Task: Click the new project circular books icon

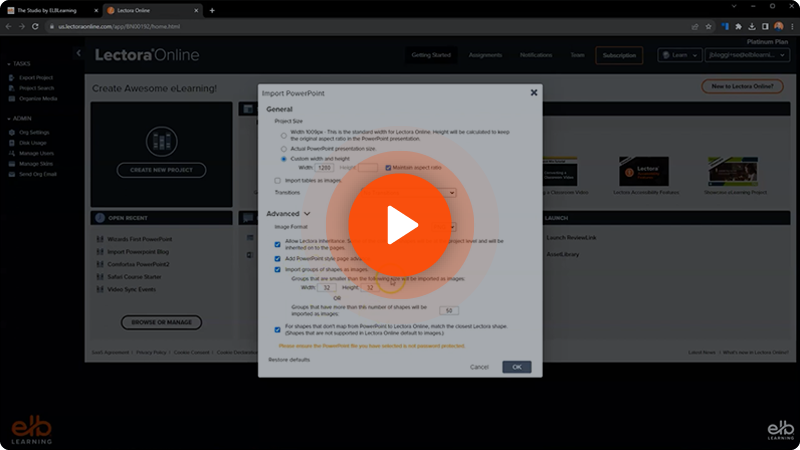Action: (161, 141)
